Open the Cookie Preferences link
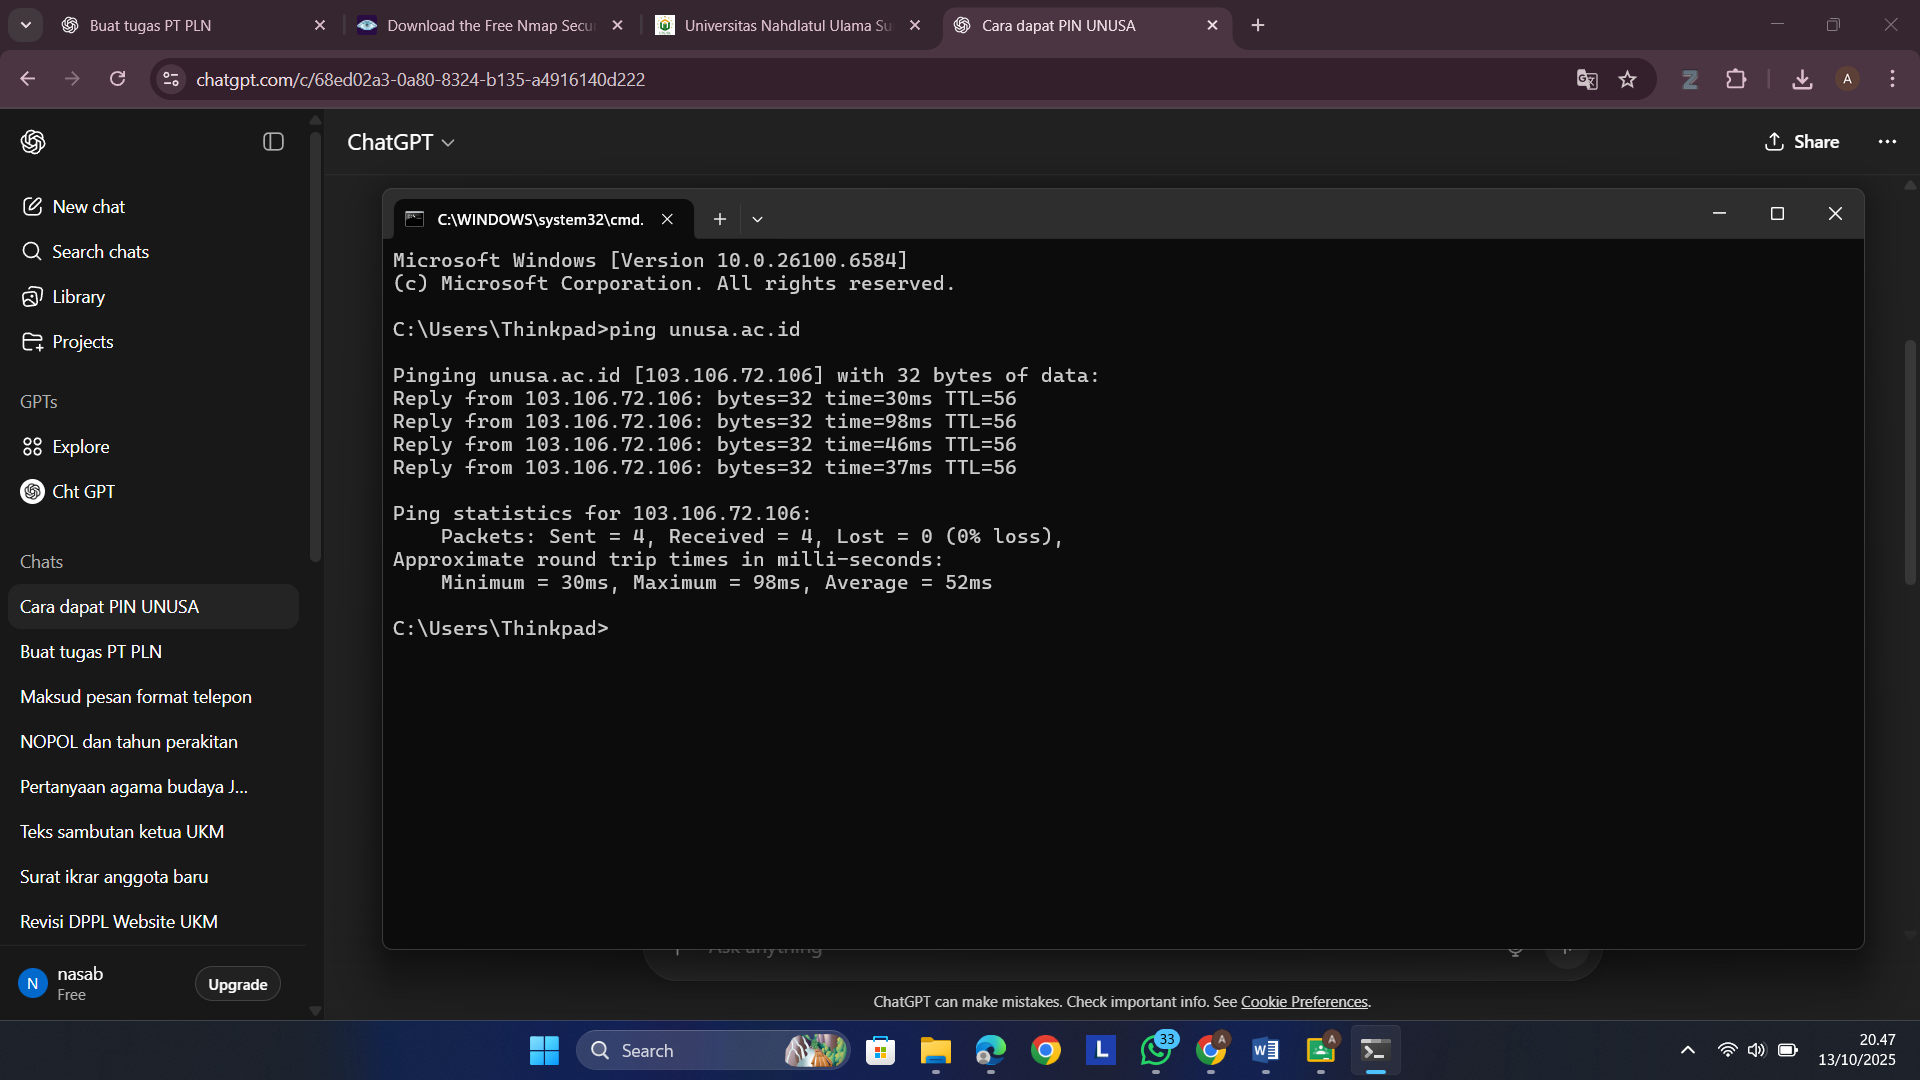Viewport: 1920px width, 1080px height. 1304,1002
